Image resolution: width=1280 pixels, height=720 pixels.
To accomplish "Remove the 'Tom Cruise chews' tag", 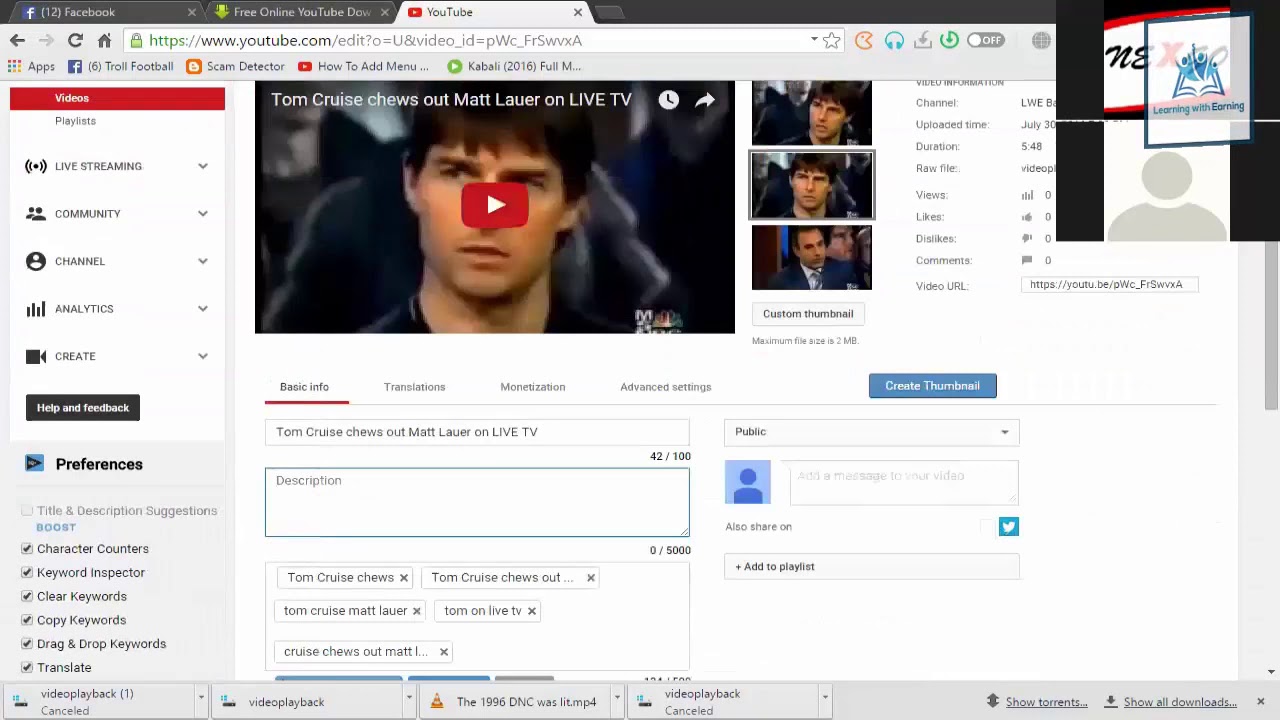I will coord(404,578).
